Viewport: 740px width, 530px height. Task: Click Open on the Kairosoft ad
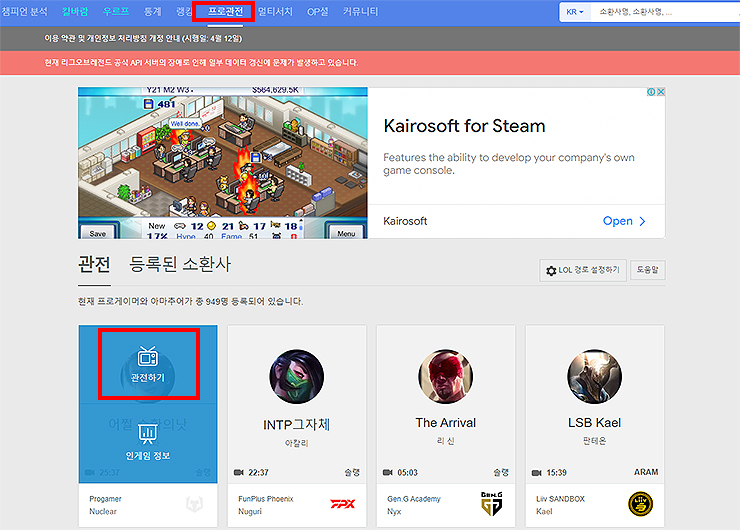[624, 221]
